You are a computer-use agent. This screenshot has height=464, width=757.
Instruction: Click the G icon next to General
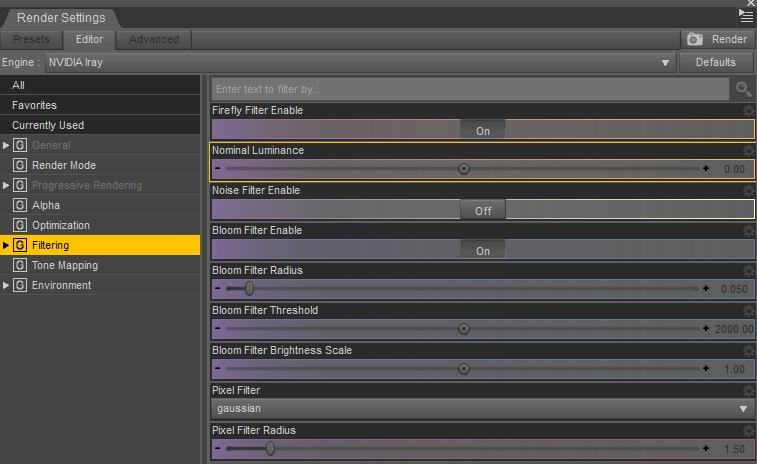20,145
